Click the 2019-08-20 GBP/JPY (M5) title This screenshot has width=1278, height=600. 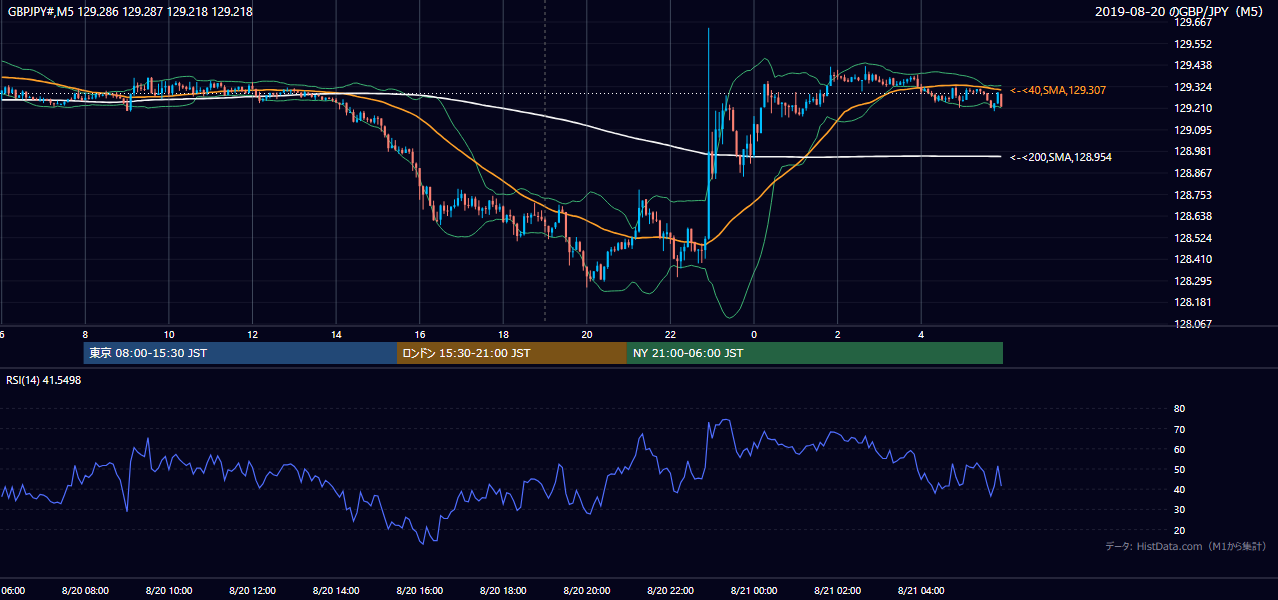1181,12
